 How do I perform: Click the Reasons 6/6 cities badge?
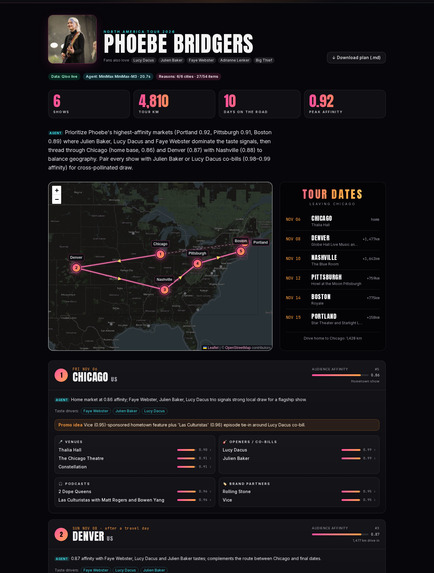189,77
